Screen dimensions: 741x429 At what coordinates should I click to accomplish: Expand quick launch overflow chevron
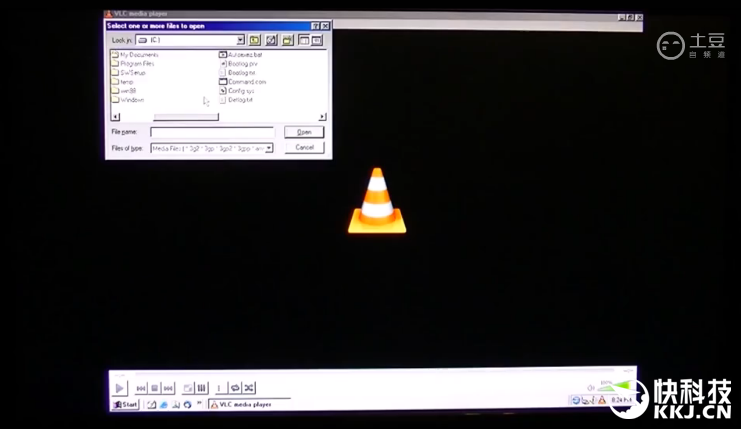click(199, 403)
